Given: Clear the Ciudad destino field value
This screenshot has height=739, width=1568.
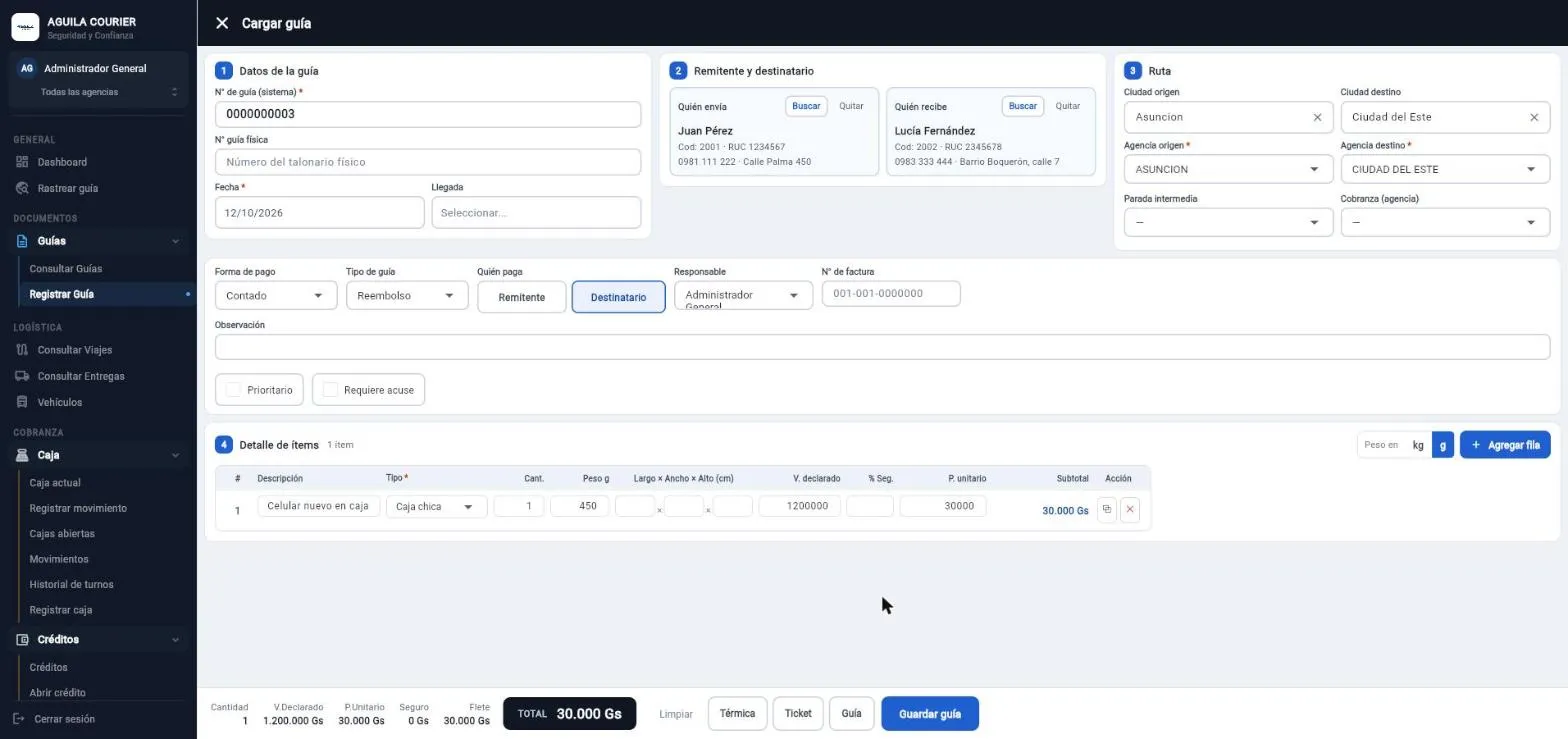Looking at the screenshot, I should tap(1534, 117).
